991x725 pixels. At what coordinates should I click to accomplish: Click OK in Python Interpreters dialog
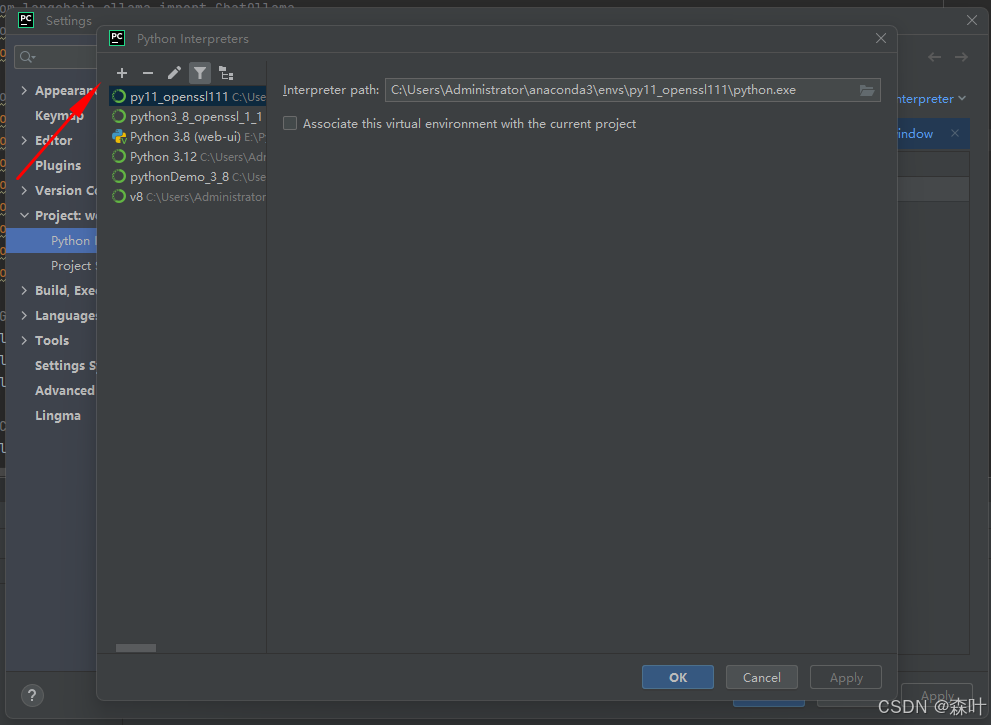point(678,678)
